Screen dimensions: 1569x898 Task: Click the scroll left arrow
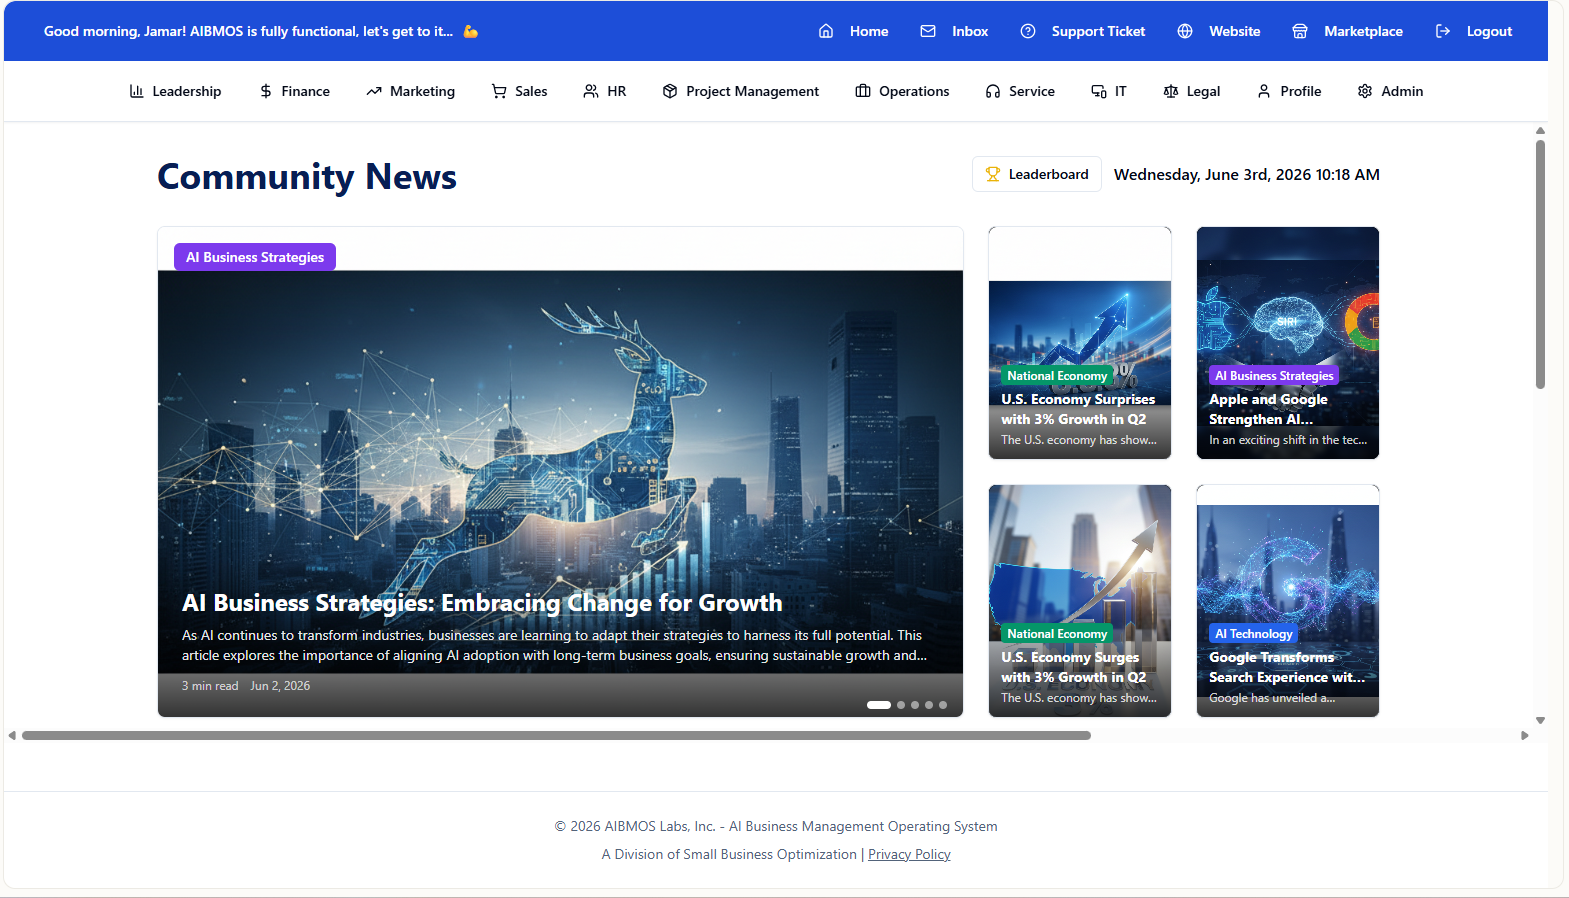tap(12, 735)
